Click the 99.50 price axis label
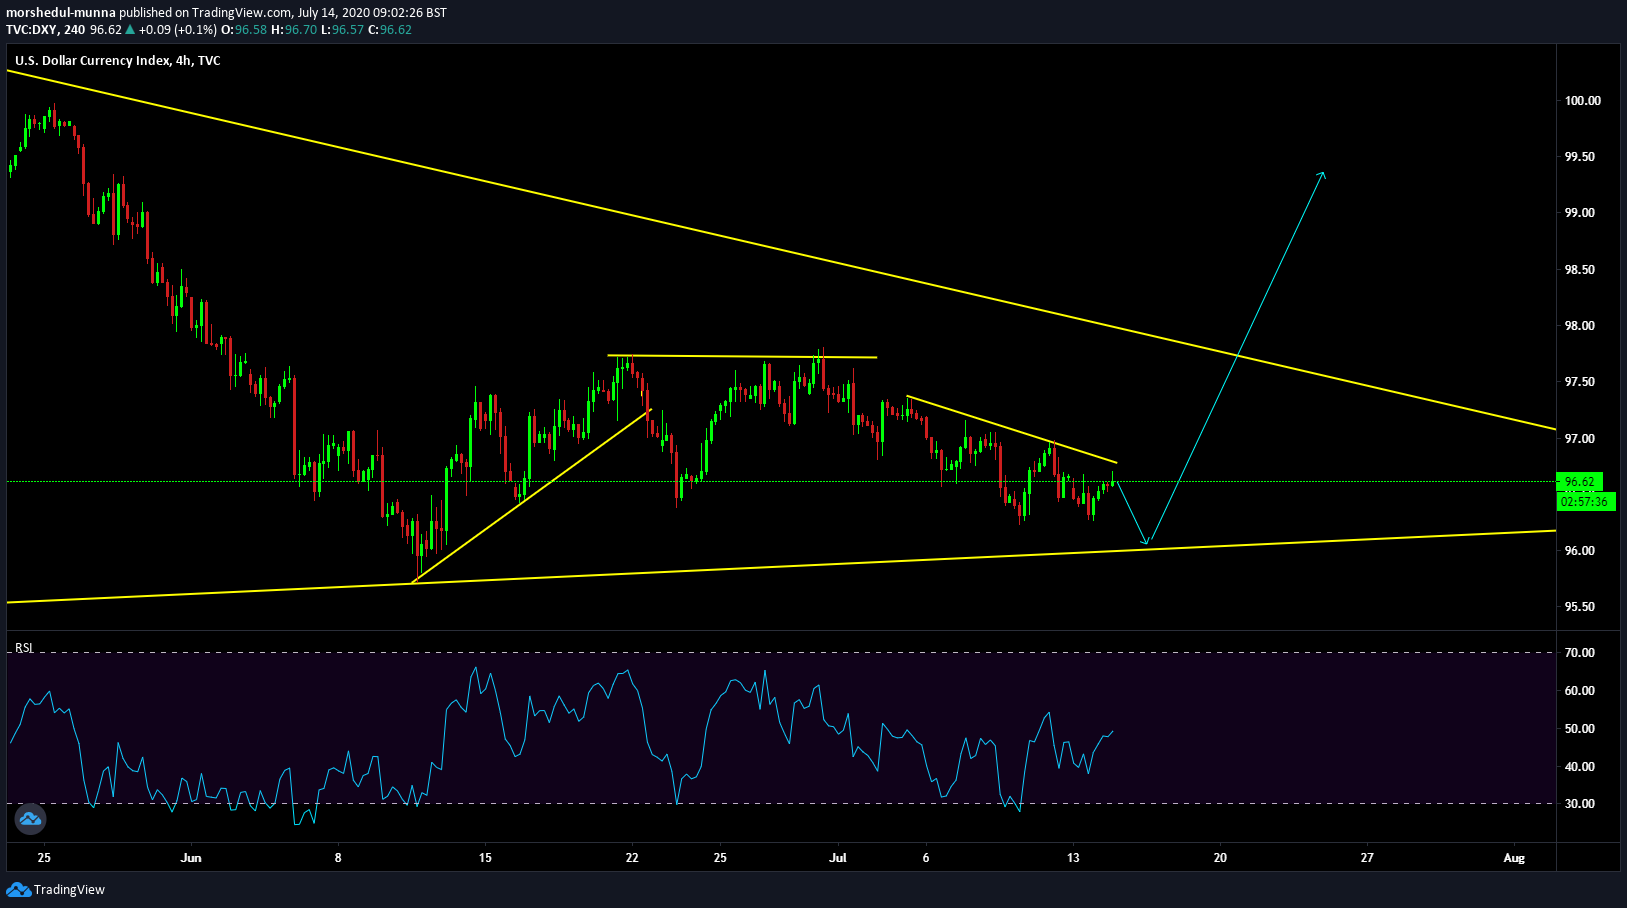 click(1580, 157)
